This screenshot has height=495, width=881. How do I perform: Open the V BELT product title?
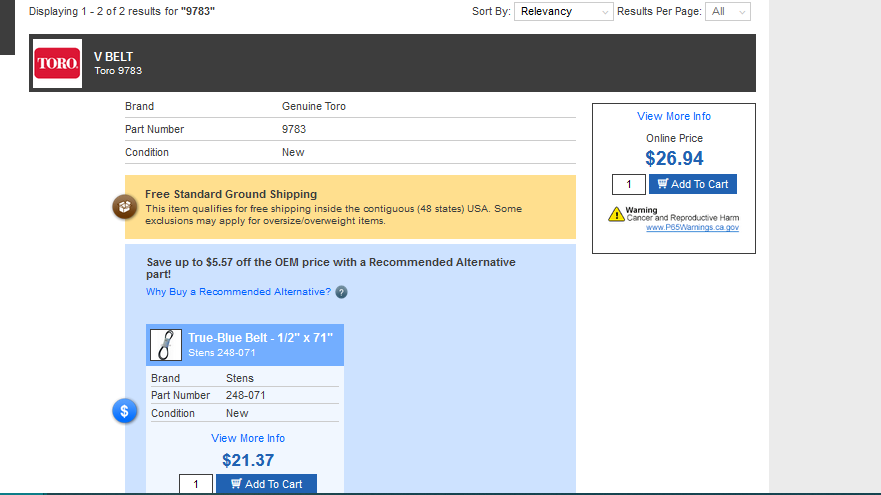pos(113,57)
